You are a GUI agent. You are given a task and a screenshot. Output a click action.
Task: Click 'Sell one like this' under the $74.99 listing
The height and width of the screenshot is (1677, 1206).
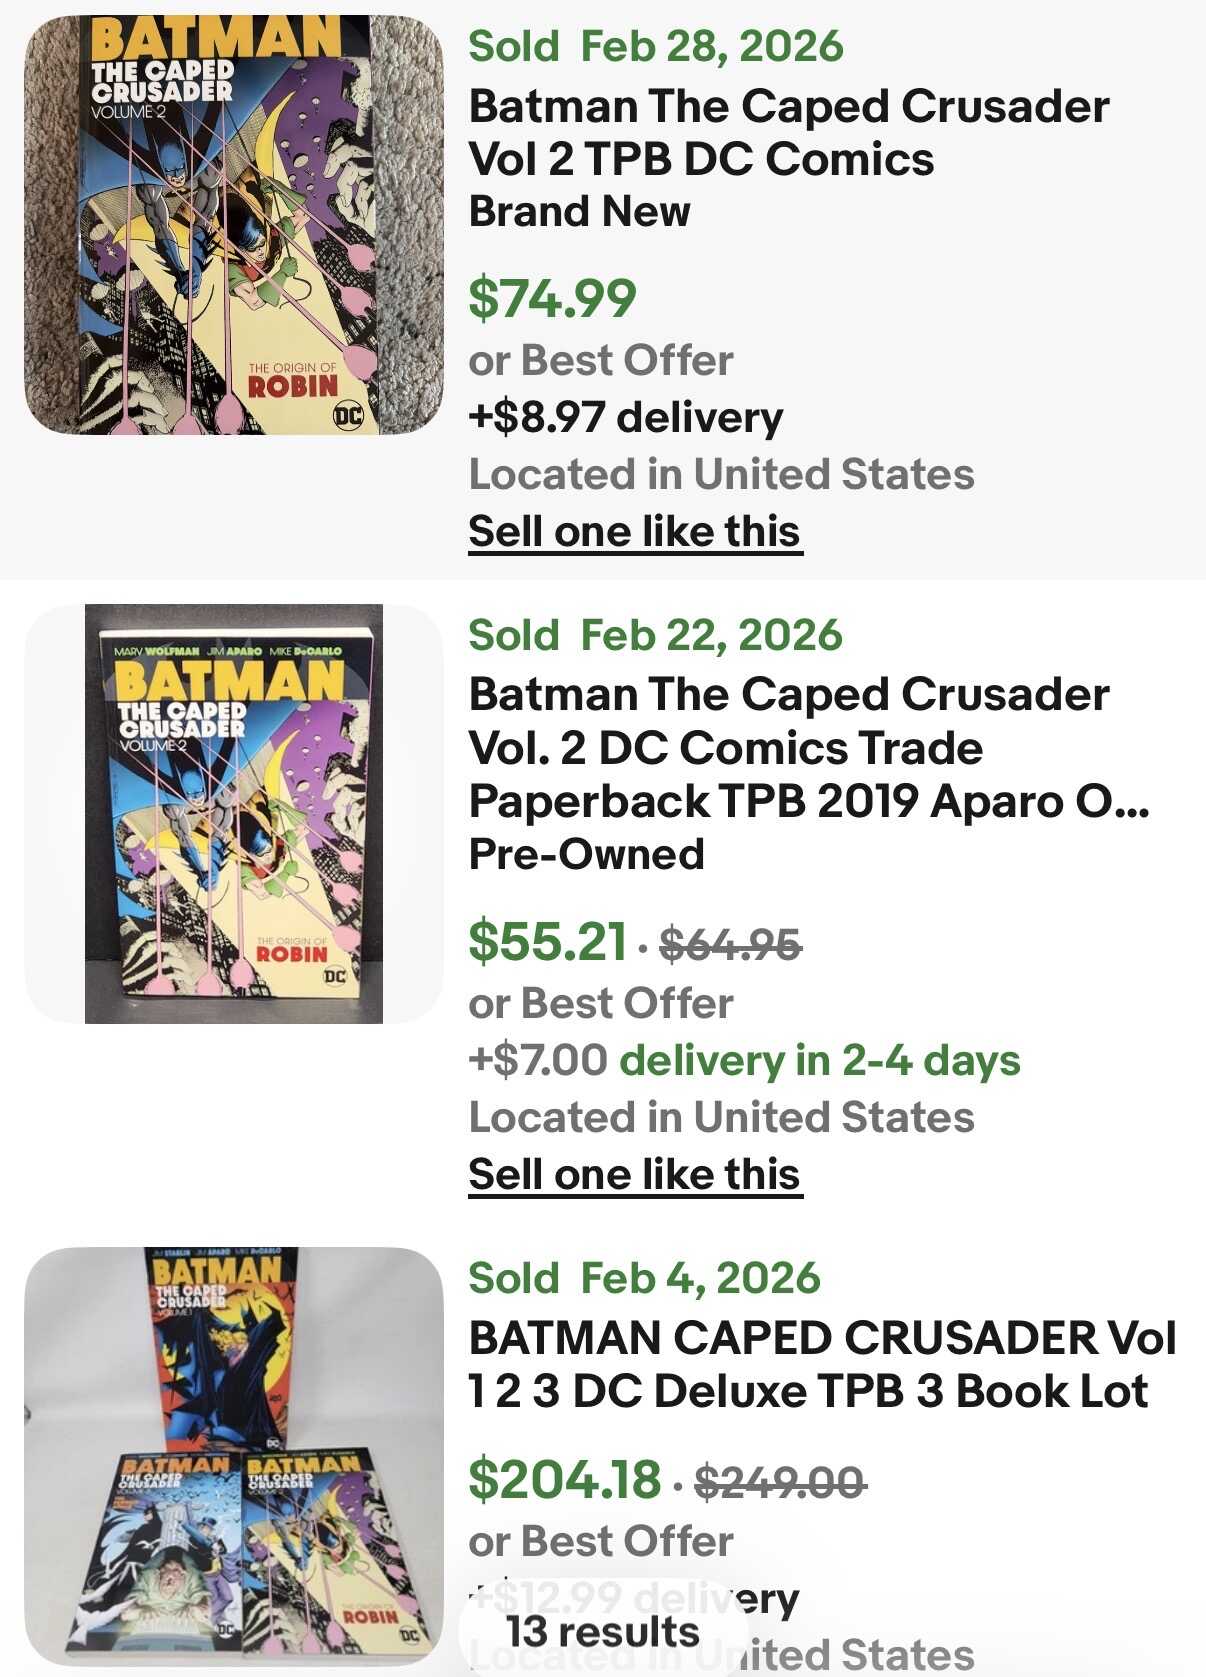pos(635,531)
